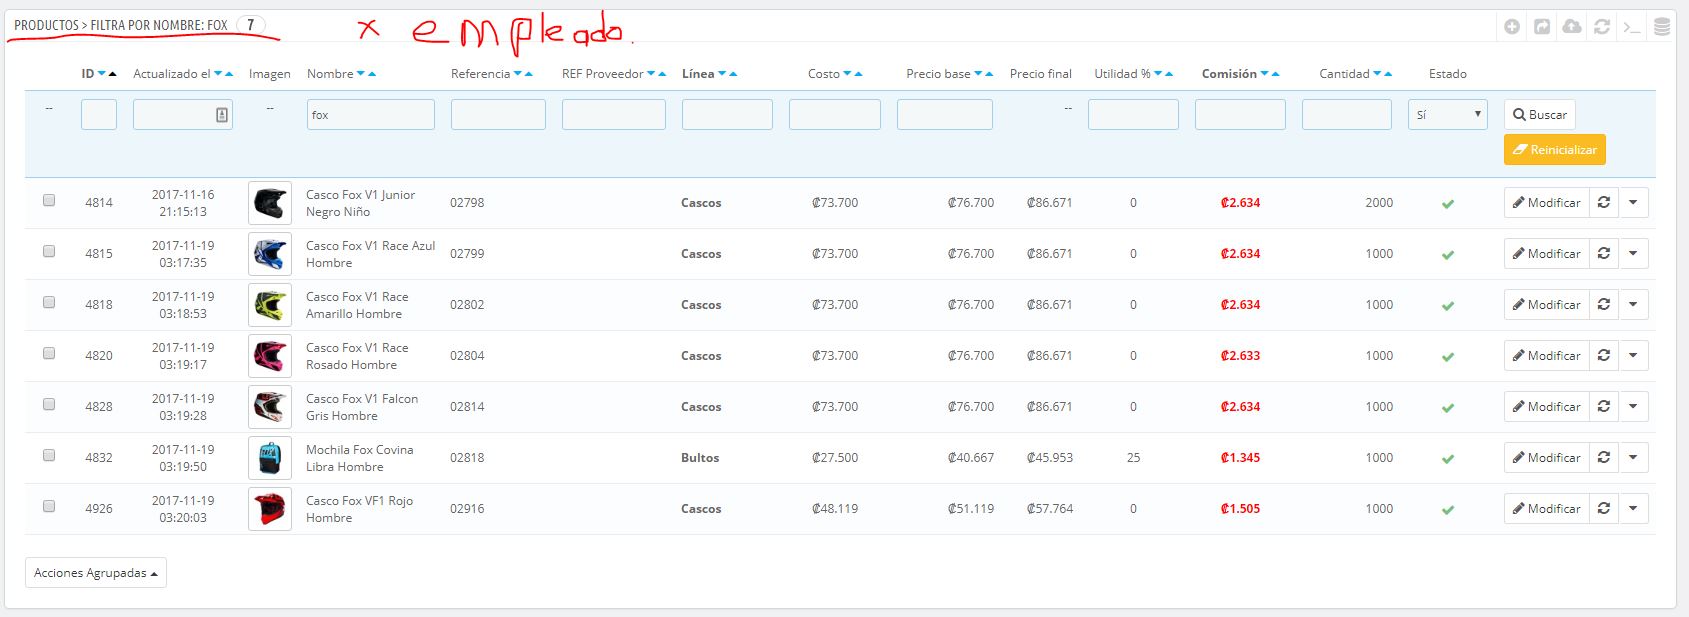Open the SQL query terminal icon
This screenshot has width=1689, height=617.
[1632, 27]
